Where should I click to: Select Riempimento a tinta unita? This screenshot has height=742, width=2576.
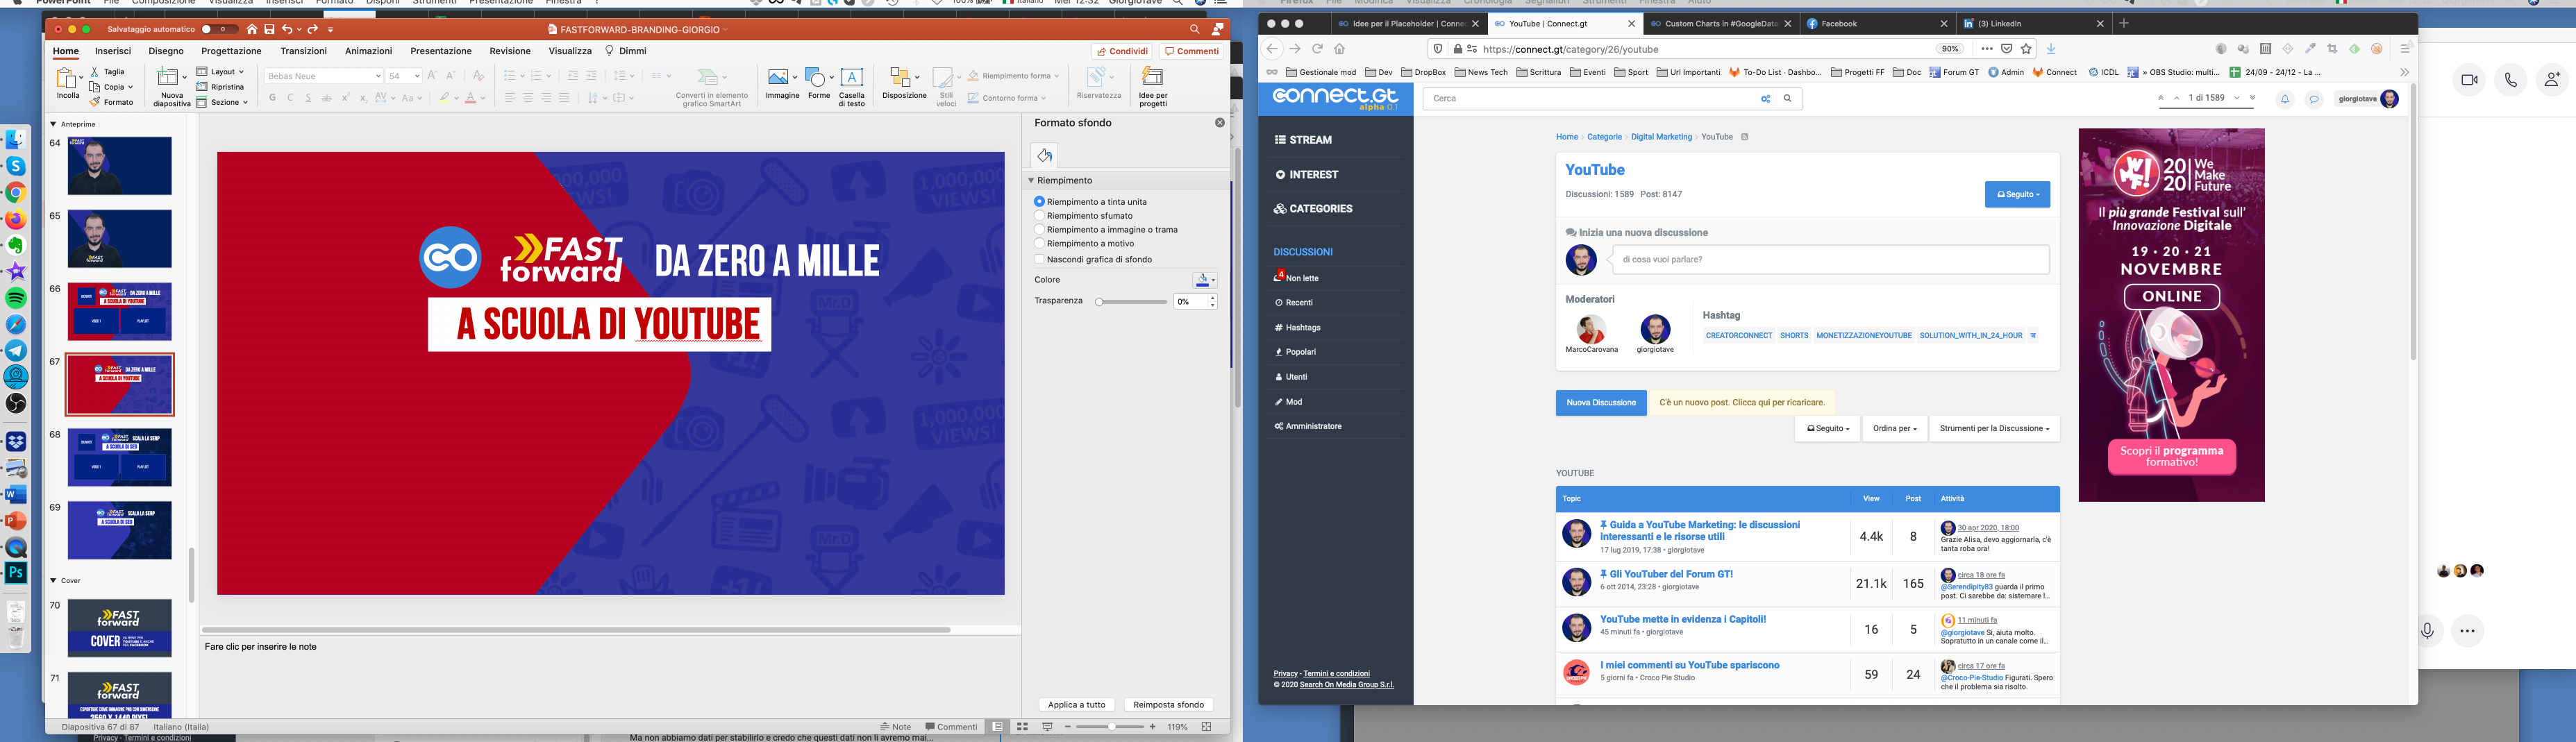[1091, 202]
